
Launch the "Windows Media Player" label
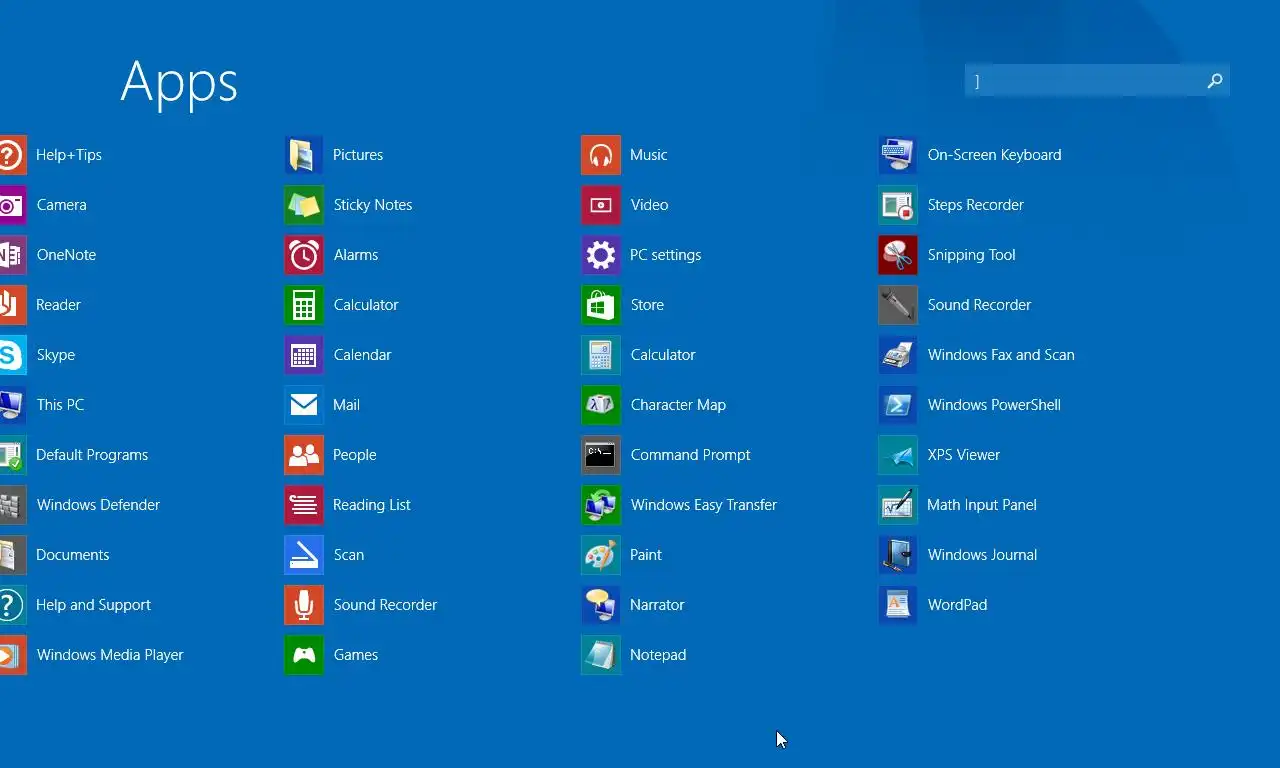(111, 655)
